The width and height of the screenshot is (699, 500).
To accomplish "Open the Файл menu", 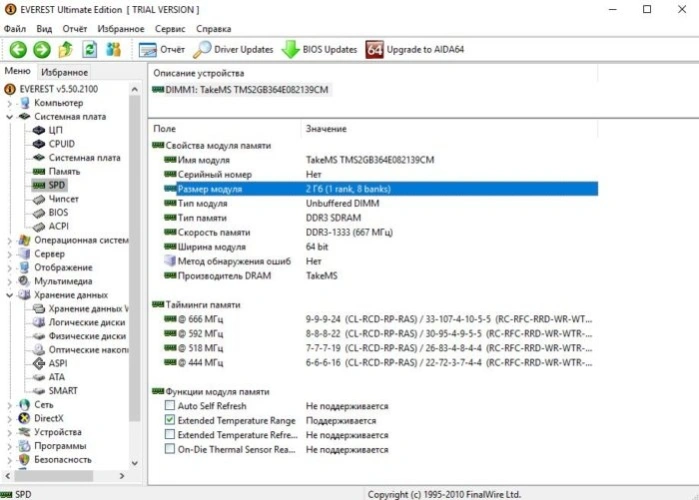I will 15,29.
